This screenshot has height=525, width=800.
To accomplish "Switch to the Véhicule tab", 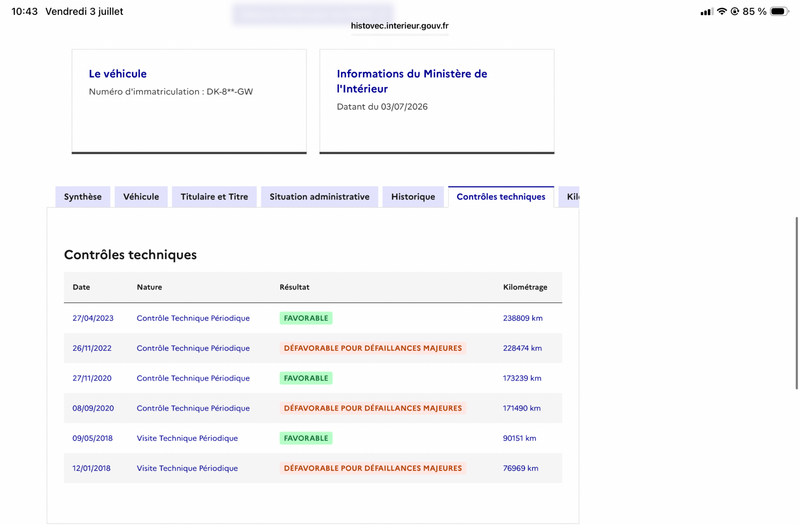I will [x=141, y=197].
